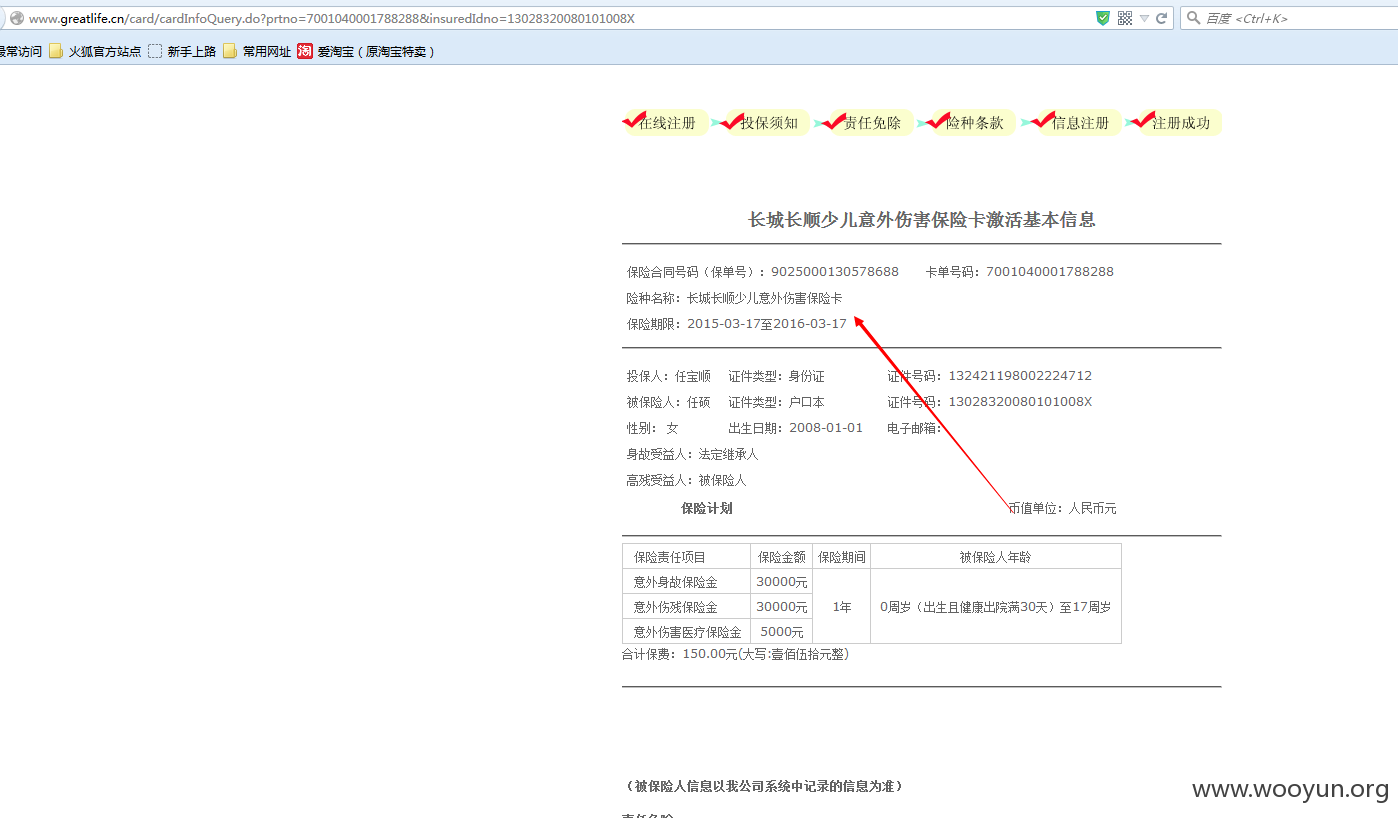Click card number 7001040001788288
Viewport: 1398px width, 818px height.
pyautogui.click(x=1050, y=272)
